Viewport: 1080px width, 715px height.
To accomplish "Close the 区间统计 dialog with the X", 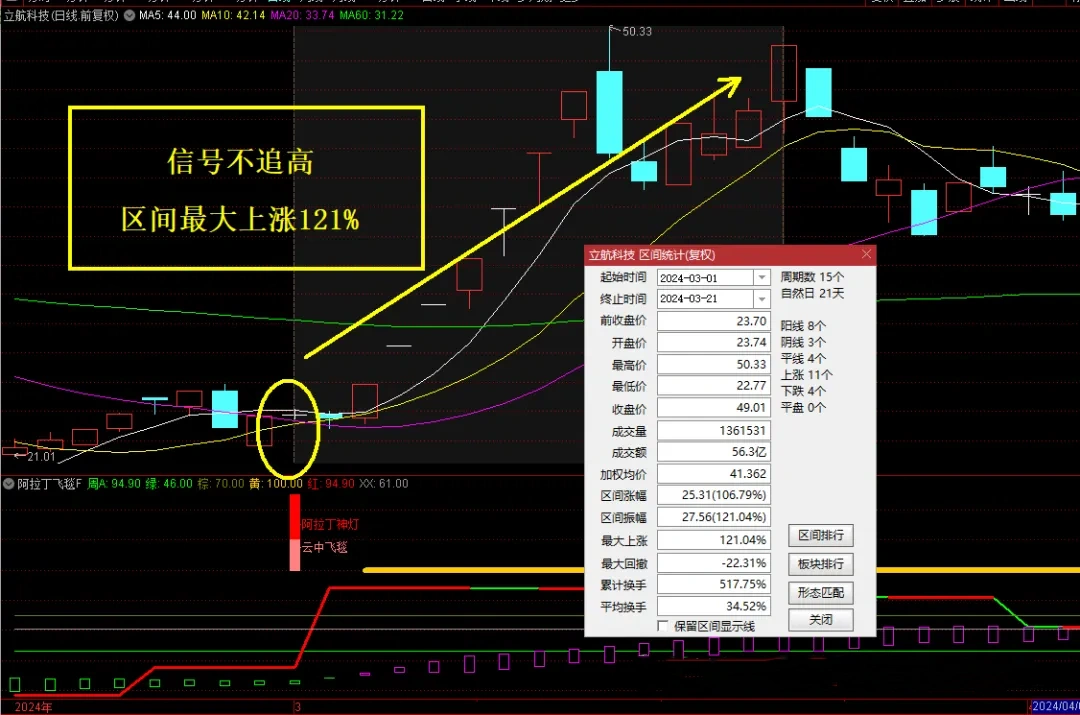I will [866, 255].
